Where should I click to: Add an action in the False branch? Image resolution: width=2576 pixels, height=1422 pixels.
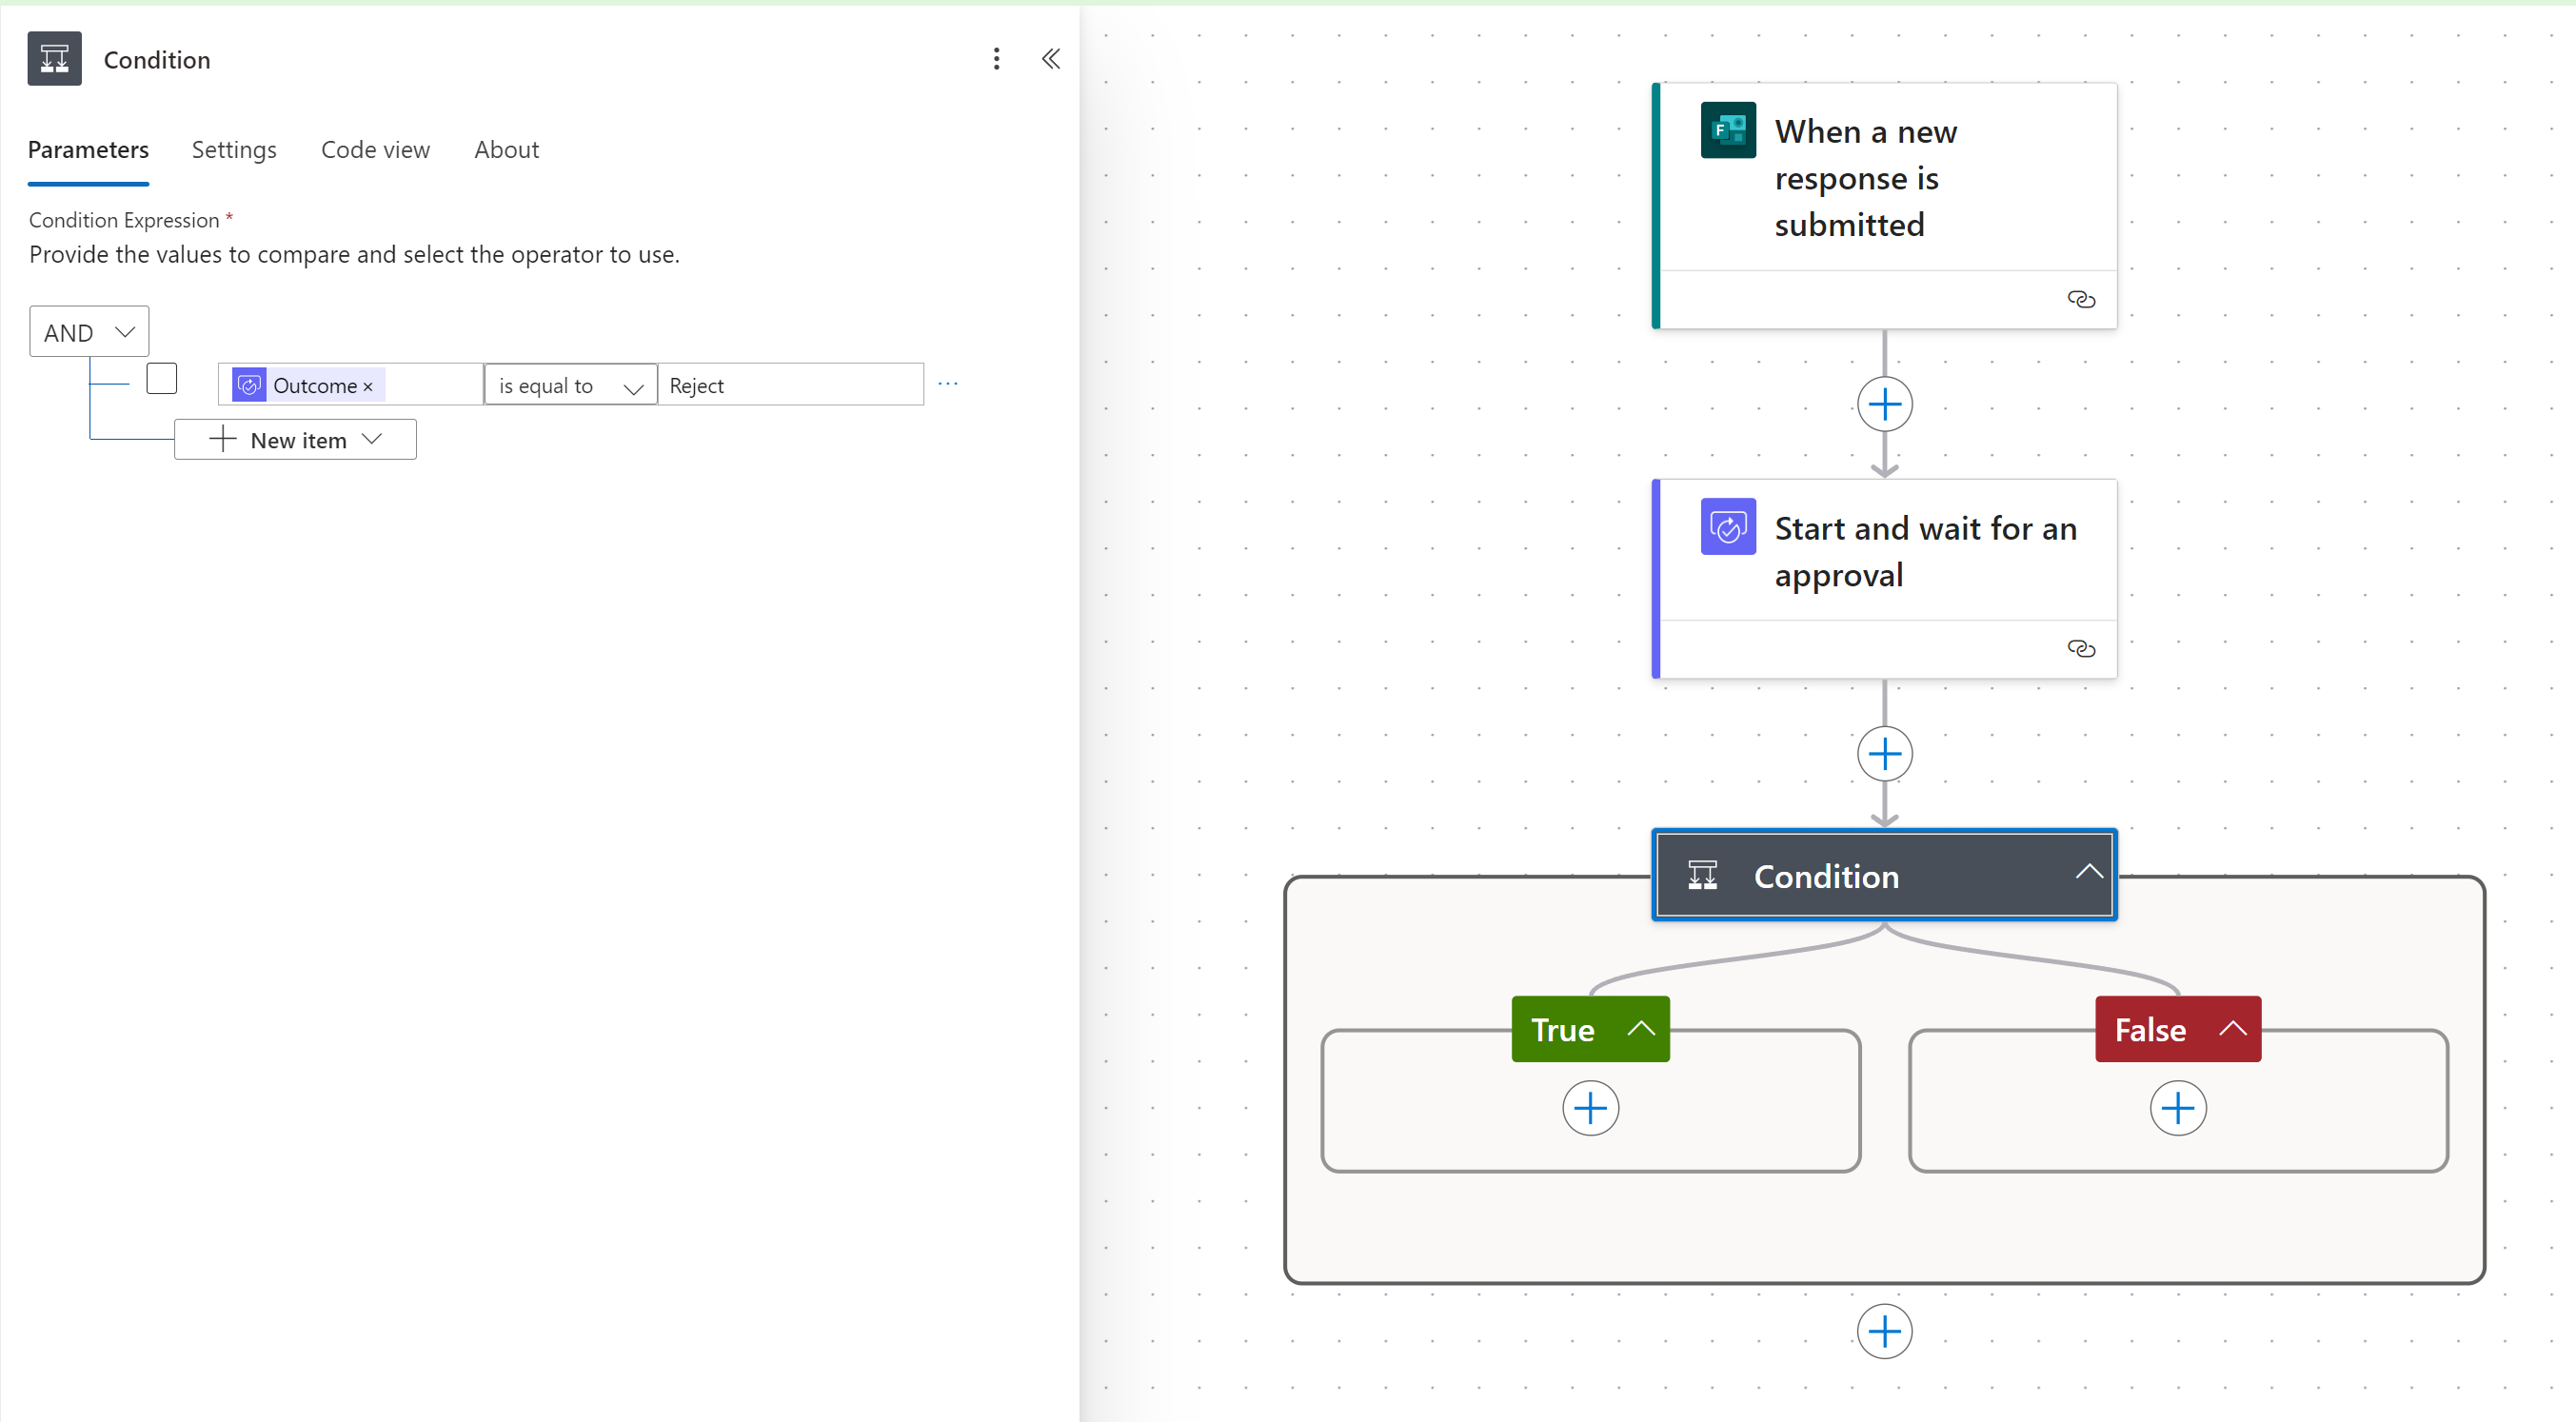(2177, 1108)
